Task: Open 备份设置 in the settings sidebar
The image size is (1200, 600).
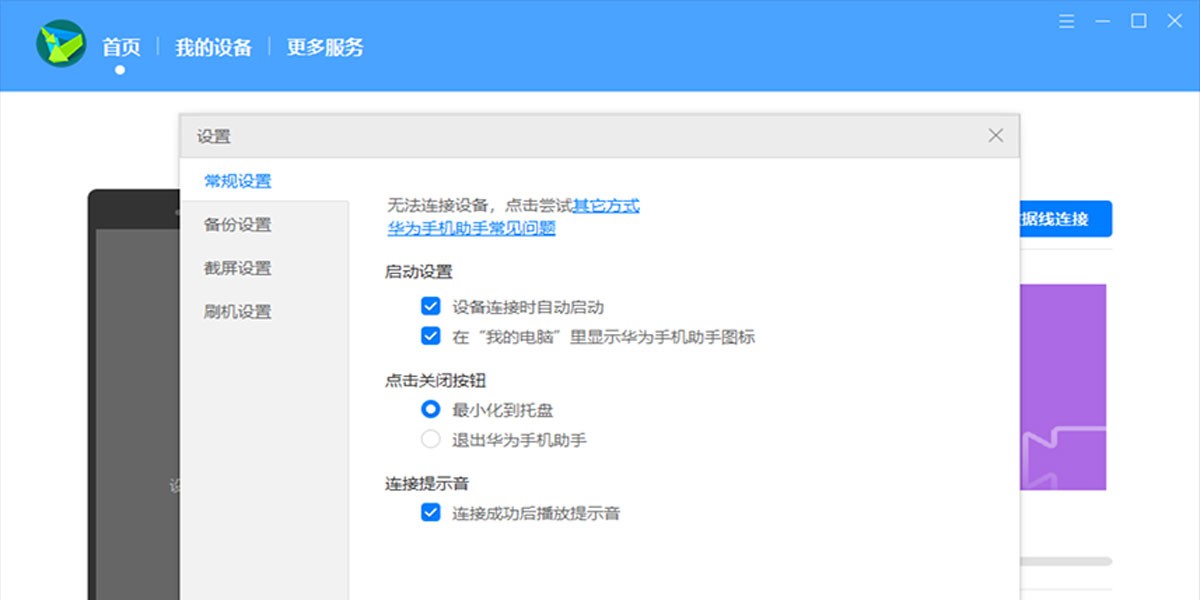Action: (238, 225)
